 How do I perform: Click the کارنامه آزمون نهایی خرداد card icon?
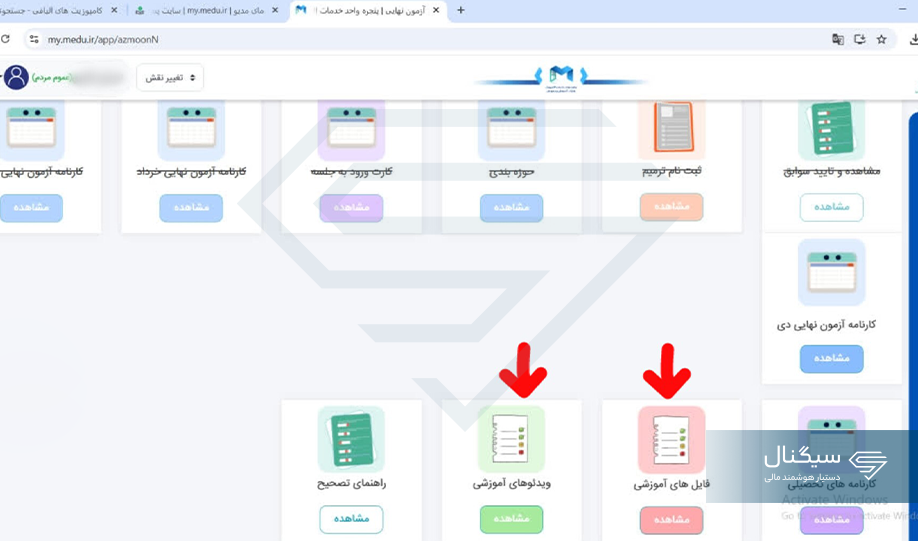pyautogui.click(x=191, y=129)
